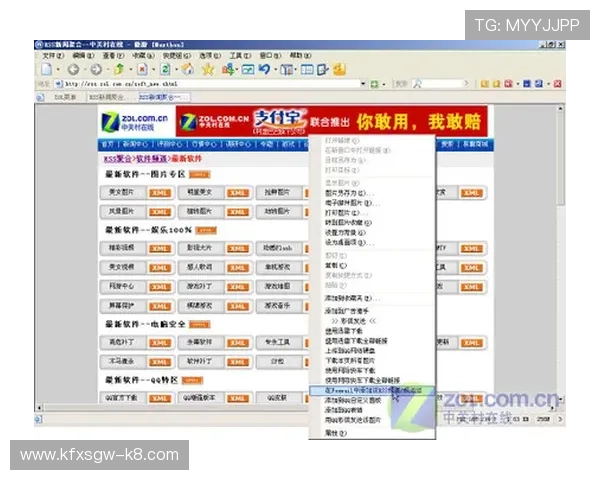Click XML button beside QQ官方下载
This screenshot has height=480, width=600.
(160, 398)
